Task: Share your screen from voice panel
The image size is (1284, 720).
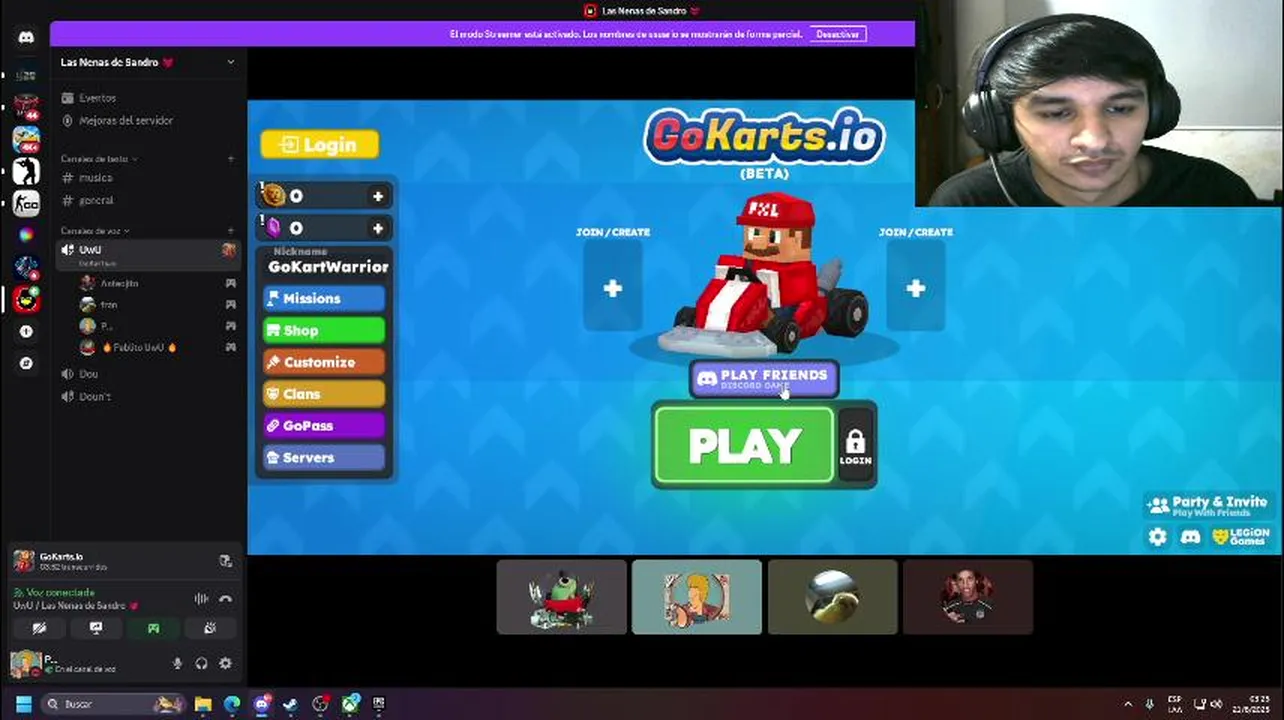Action: [x=96, y=628]
